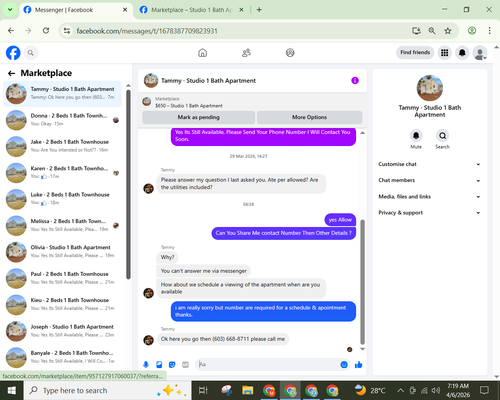
Task: Open Jake - 2 Beds 1 Bath Townhouse chat
Action: (x=62, y=146)
